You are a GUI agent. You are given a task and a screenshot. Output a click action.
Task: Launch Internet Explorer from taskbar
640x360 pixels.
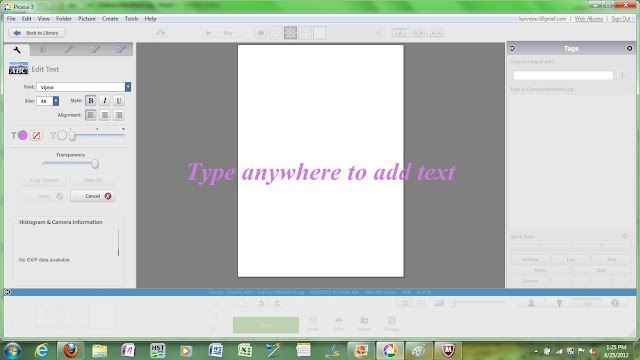pyautogui.click(x=42, y=351)
